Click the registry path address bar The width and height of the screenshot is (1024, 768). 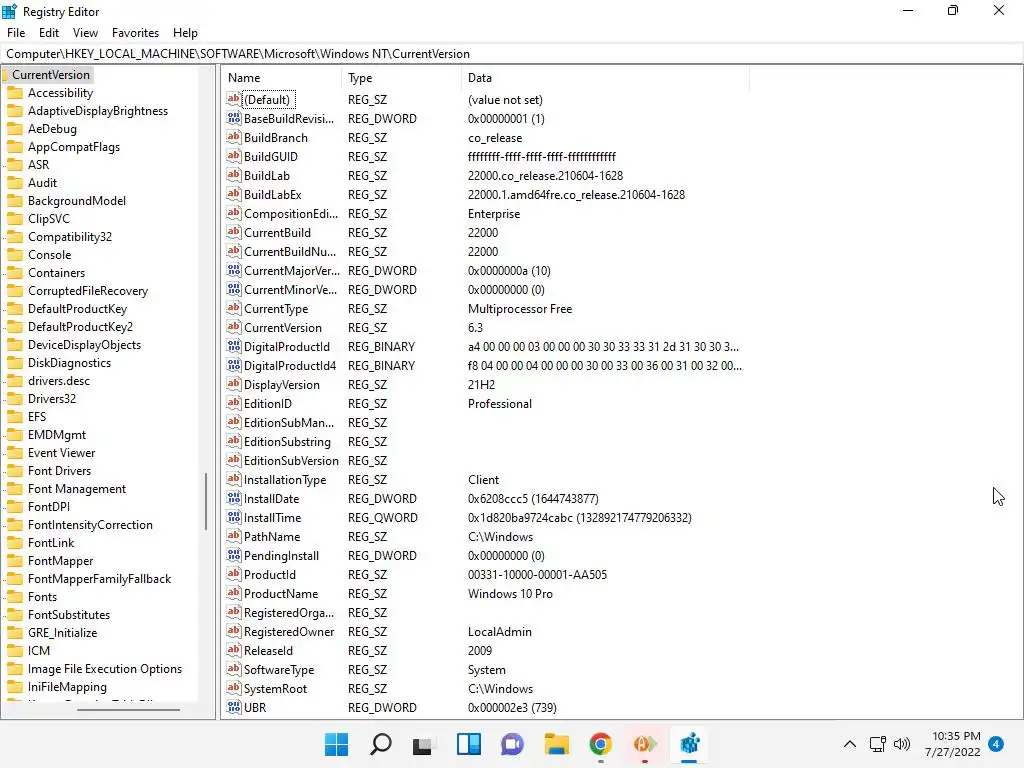click(x=512, y=54)
